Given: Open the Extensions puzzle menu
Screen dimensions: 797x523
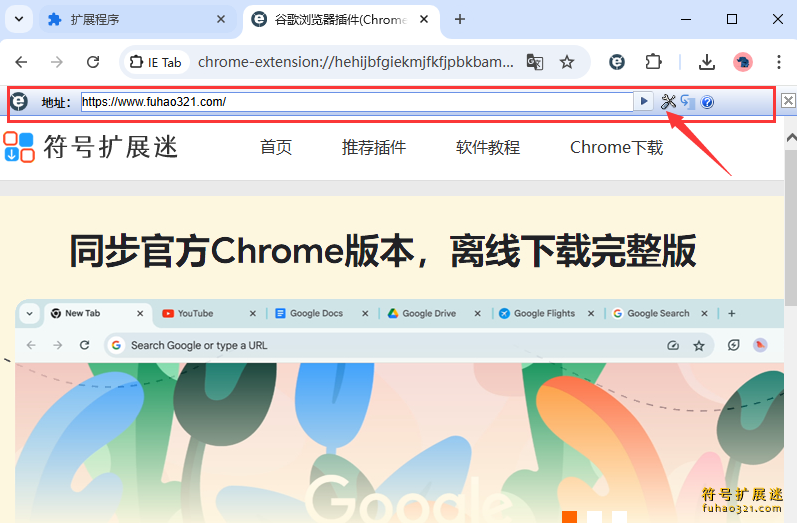Looking at the screenshot, I should (653, 62).
